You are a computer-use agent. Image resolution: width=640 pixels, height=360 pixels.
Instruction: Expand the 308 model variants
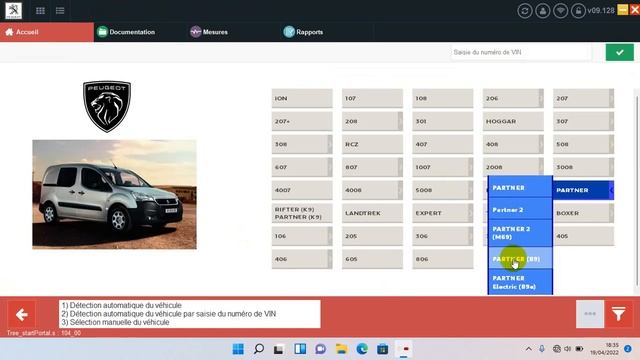click(x=330, y=144)
